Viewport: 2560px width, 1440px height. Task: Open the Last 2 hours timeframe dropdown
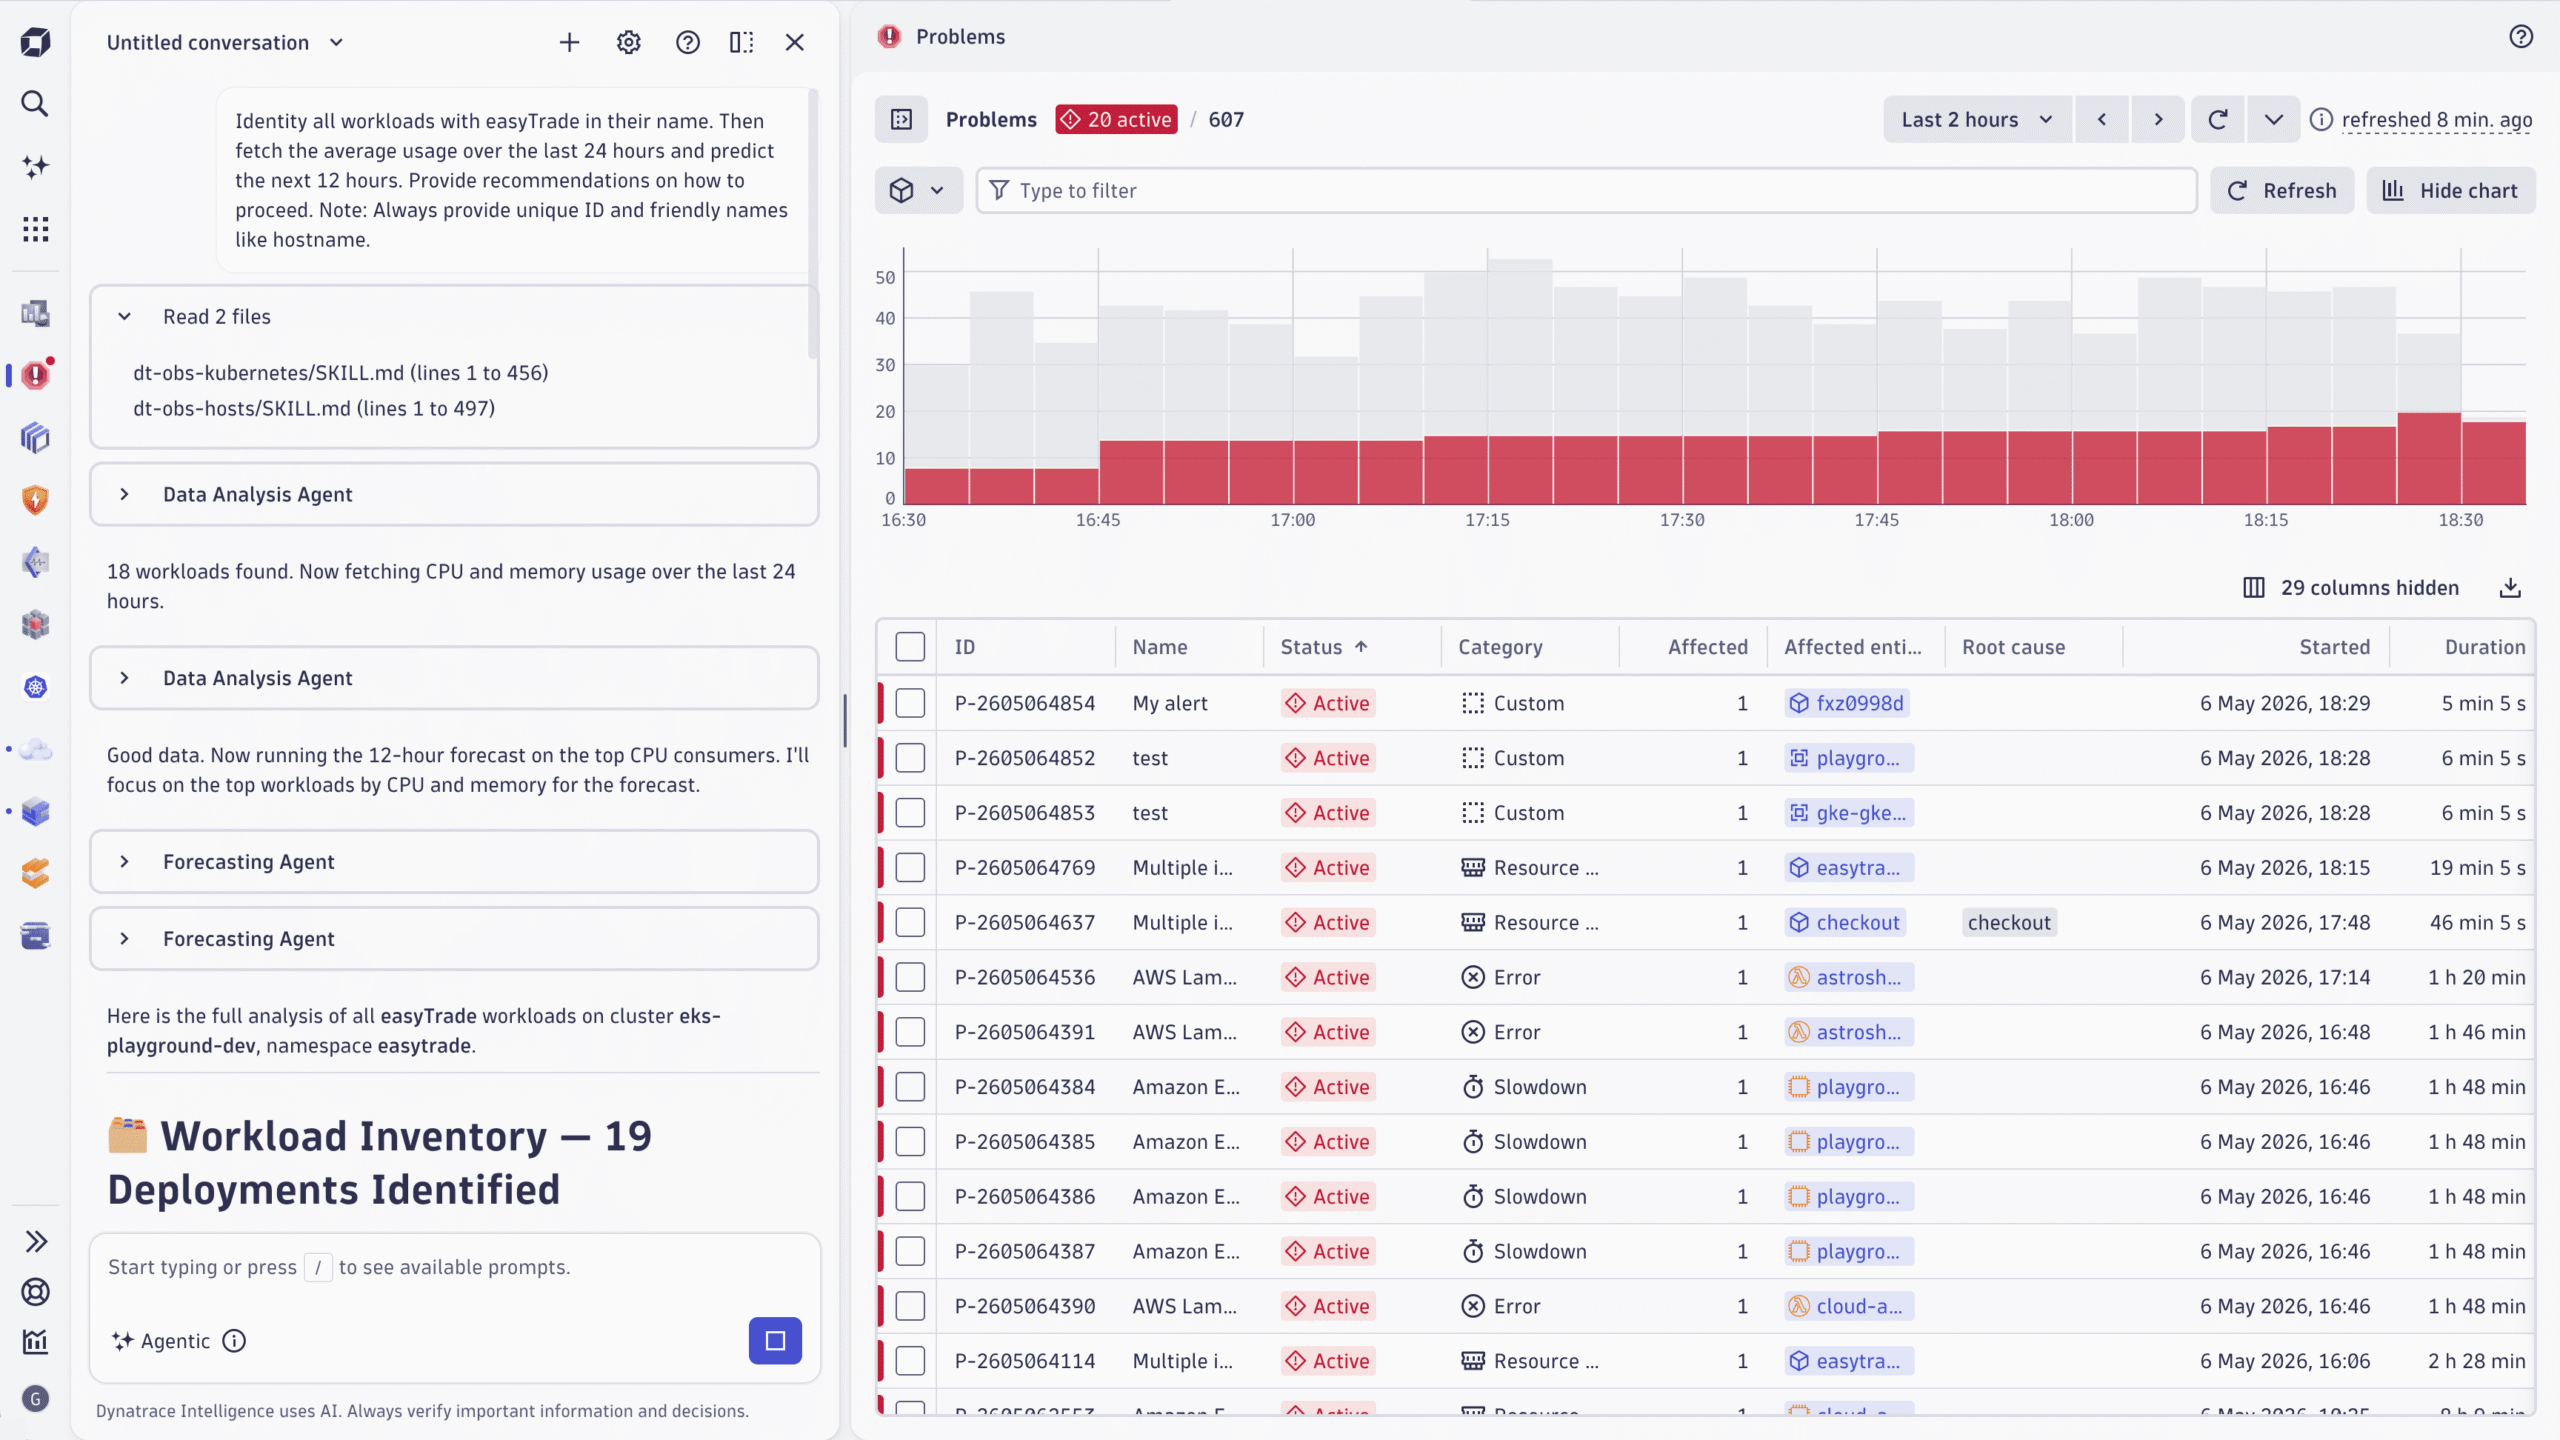[1977, 119]
